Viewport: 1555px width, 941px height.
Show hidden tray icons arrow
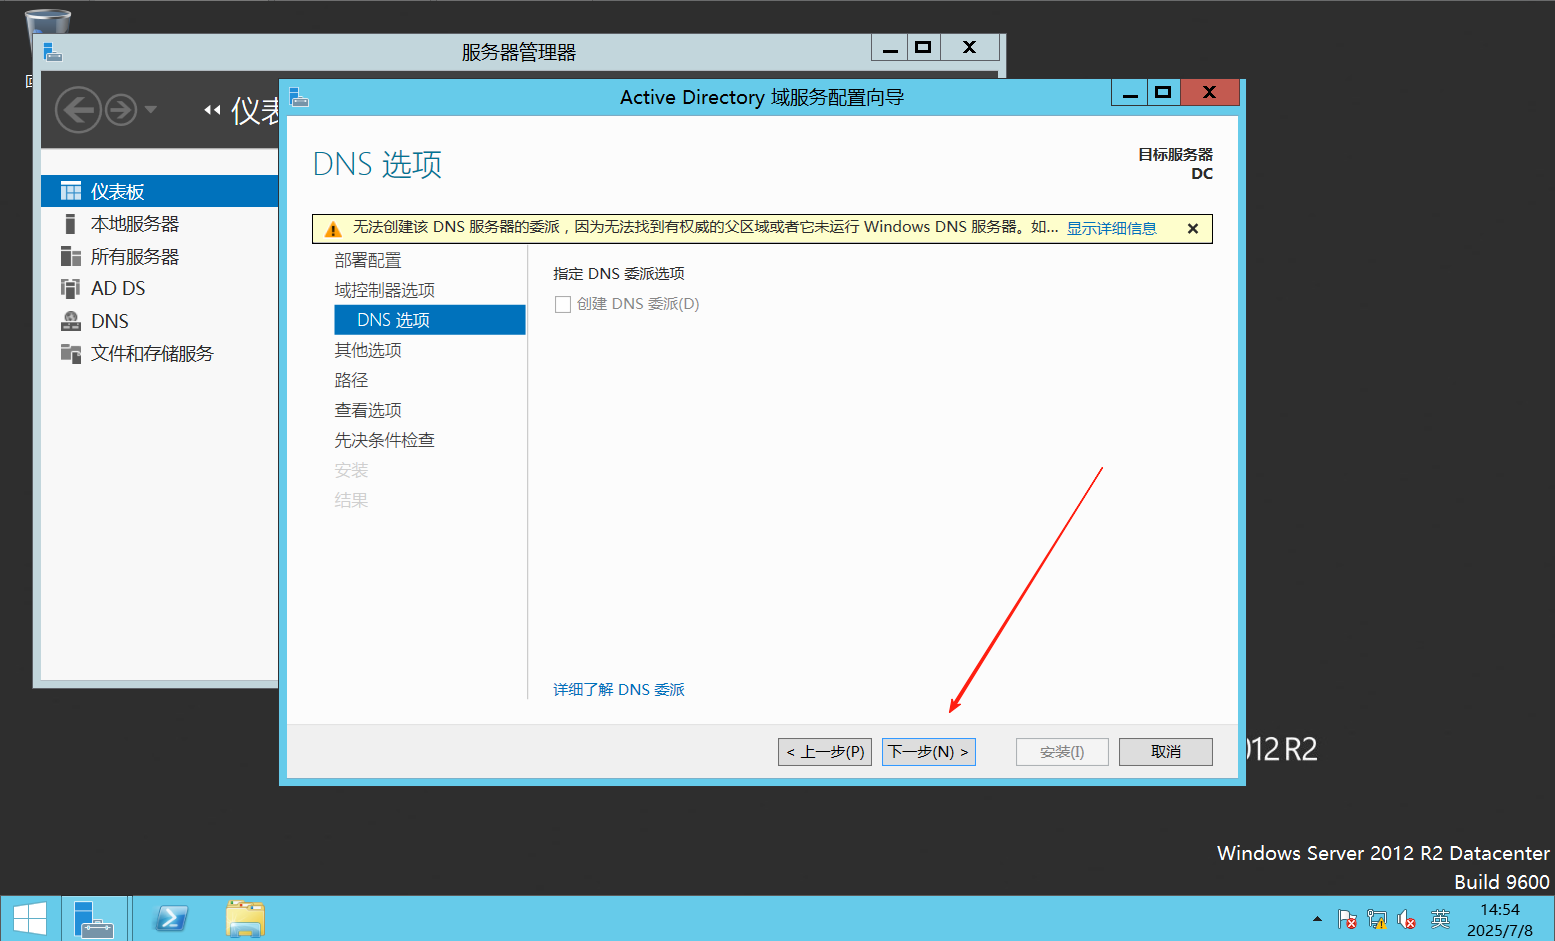(1317, 918)
